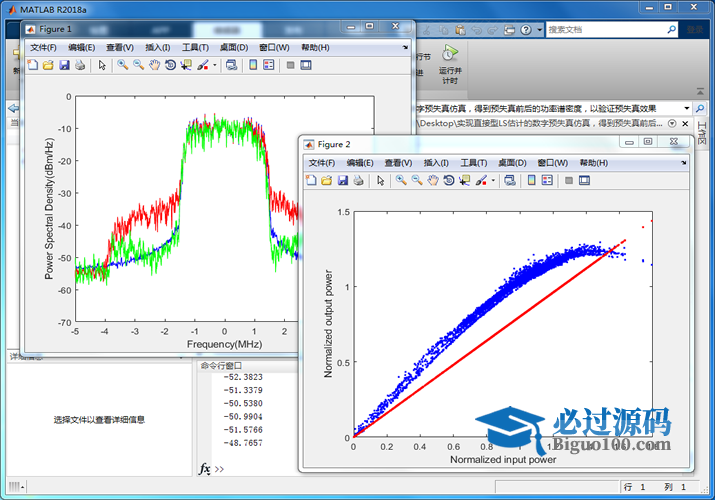The image size is (715, 500).
Task: Hide Plot Tools icon in Figure 1
Action: tap(290, 65)
